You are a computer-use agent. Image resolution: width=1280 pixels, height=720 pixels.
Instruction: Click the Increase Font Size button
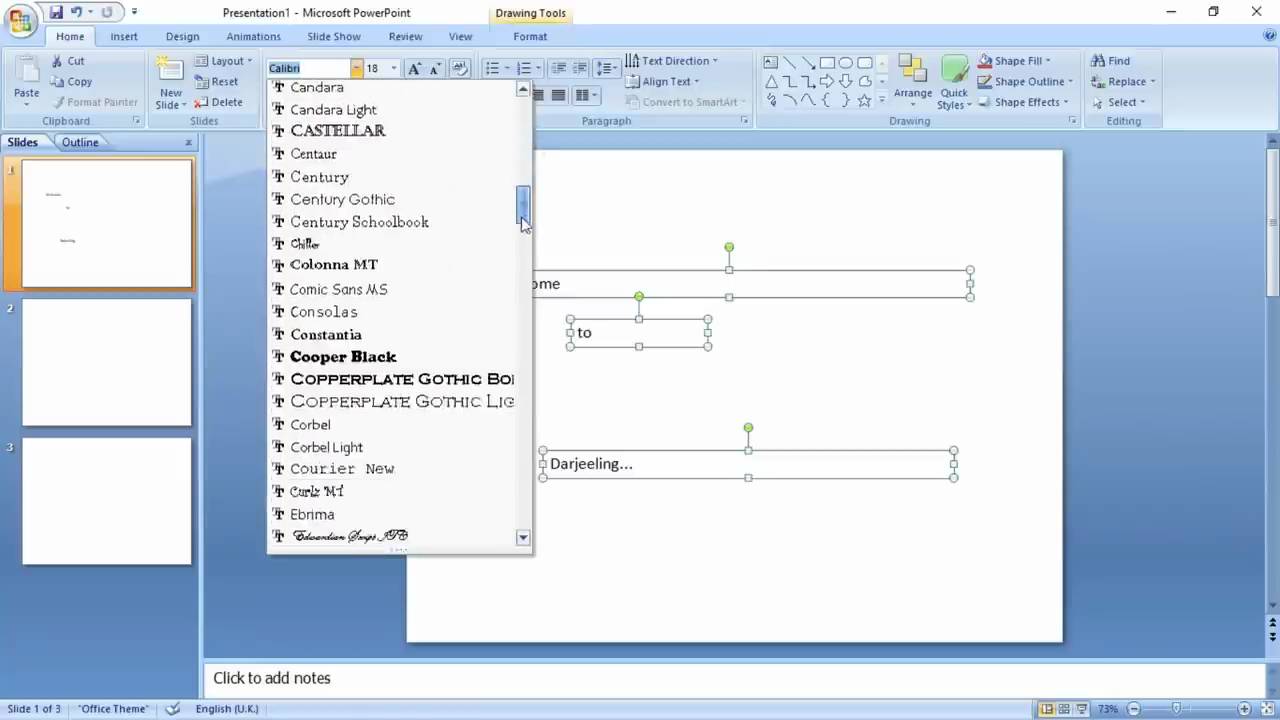(x=414, y=68)
